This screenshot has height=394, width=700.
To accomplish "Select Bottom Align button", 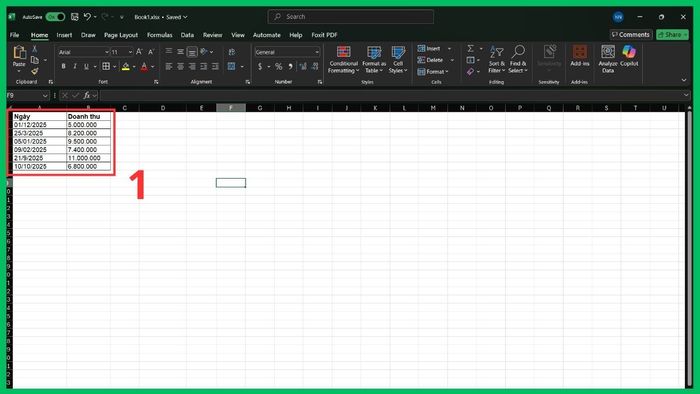I will pyautogui.click(x=192, y=52).
